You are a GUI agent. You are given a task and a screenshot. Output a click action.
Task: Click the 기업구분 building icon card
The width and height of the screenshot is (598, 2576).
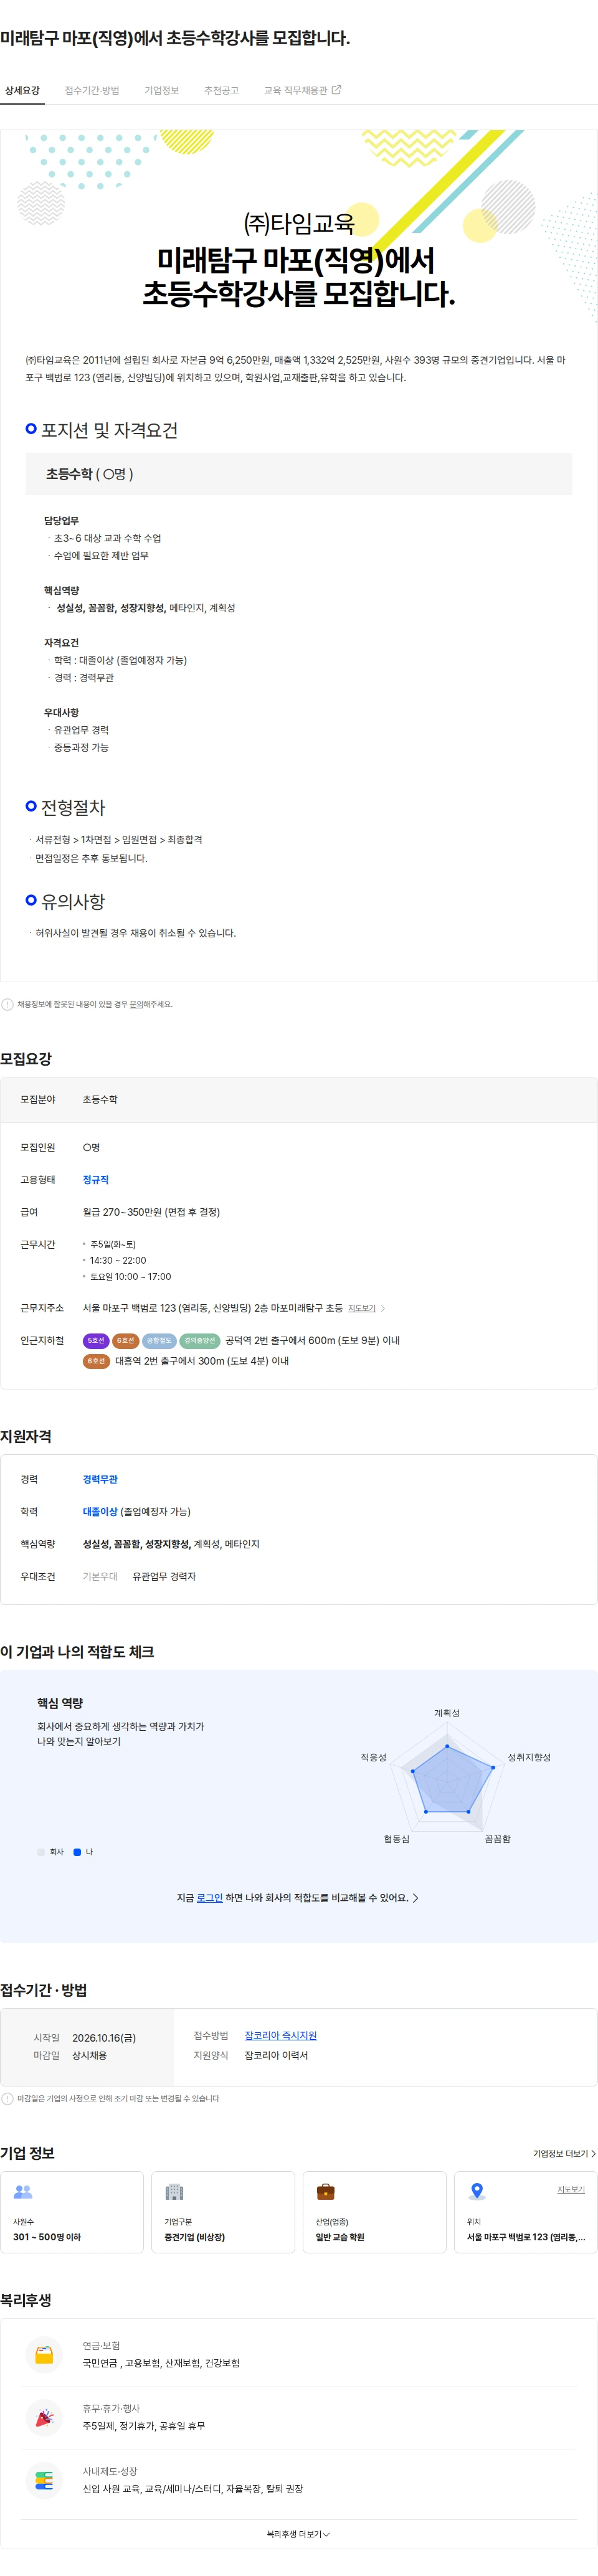click(223, 2211)
